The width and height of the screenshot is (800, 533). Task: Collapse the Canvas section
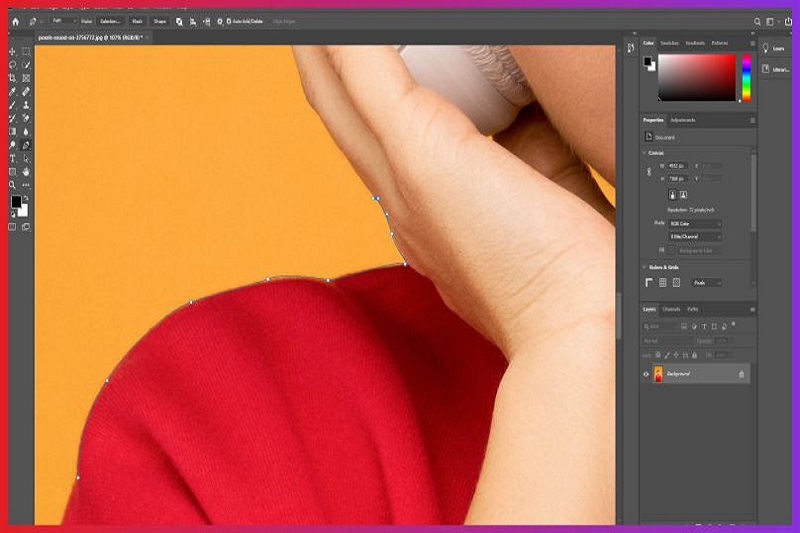click(644, 153)
